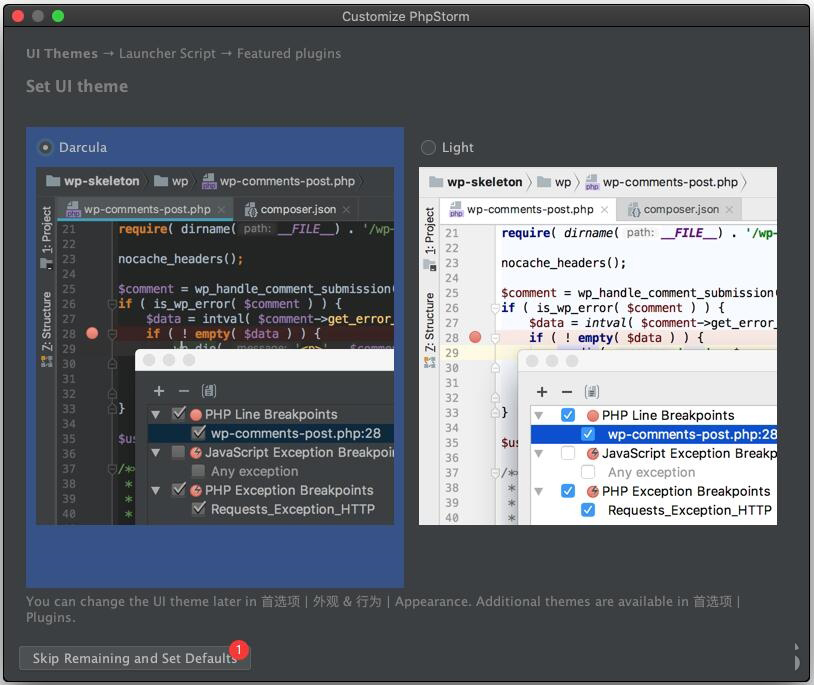The height and width of the screenshot is (685, 814).
Task: Click the group-by icon in Darcula preview
Action: tap(209, 391)
